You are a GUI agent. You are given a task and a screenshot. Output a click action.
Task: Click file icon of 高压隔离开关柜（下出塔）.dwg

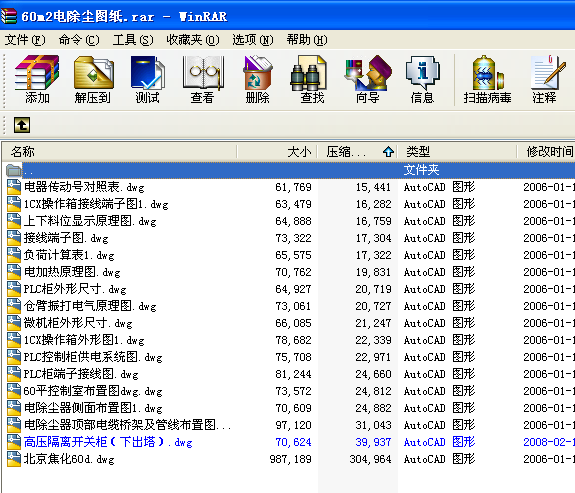(x=14, y=442)
